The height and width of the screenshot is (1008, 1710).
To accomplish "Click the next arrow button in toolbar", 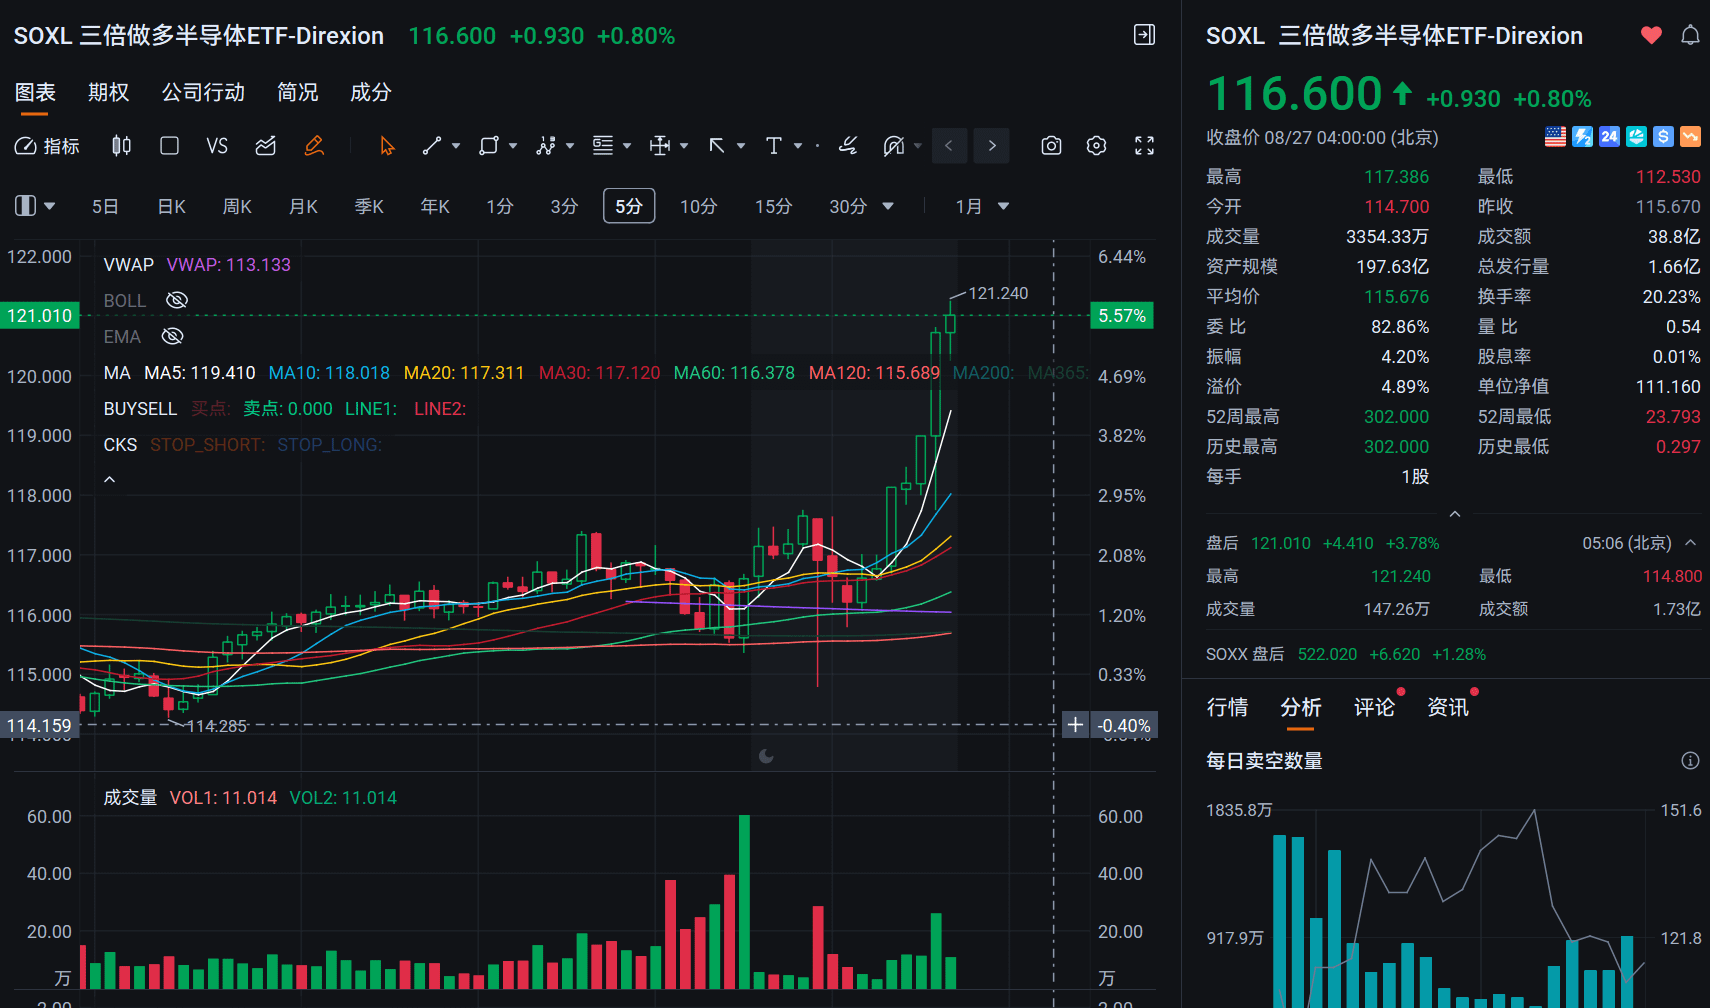I will click(992, 146).
